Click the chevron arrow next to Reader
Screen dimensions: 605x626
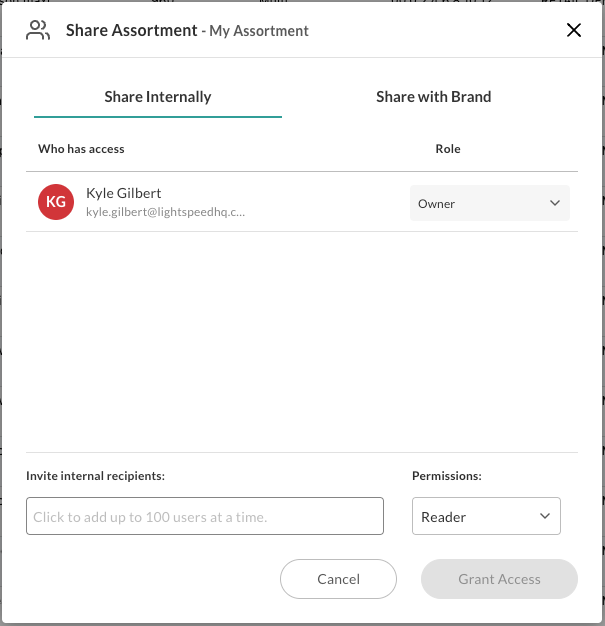click(x=545, y=516)
